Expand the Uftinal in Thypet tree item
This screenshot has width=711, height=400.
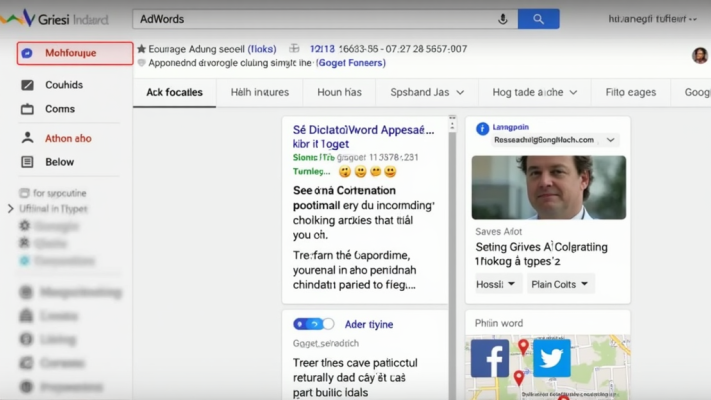(10, 208)
